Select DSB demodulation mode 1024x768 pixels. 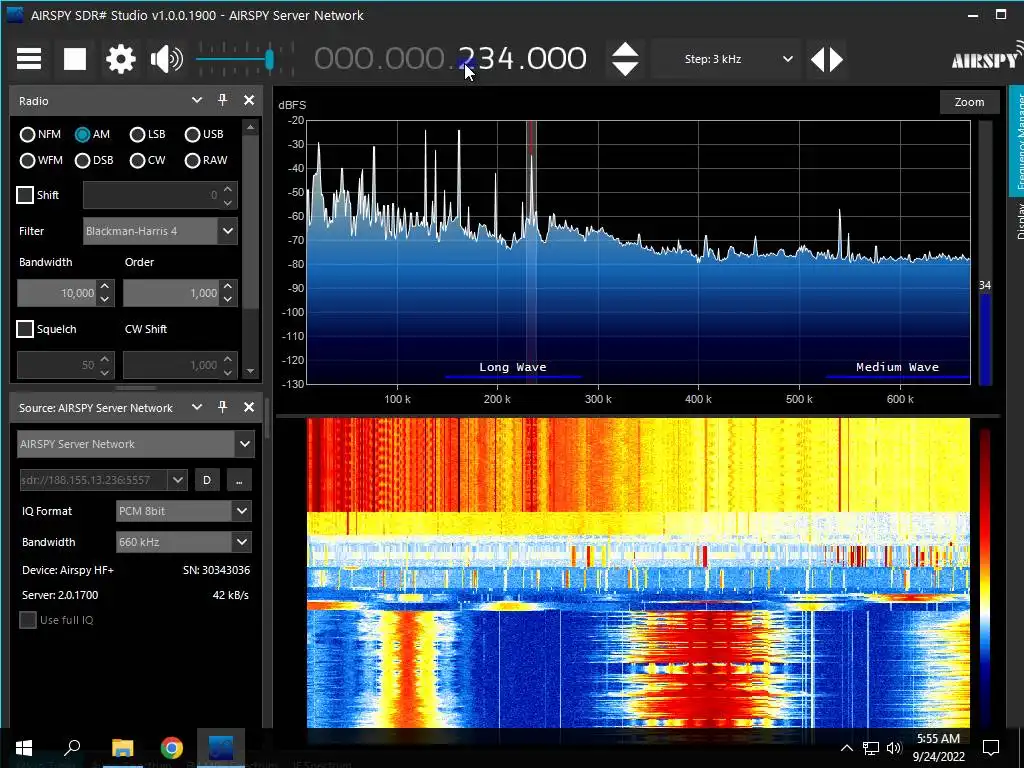94,161
